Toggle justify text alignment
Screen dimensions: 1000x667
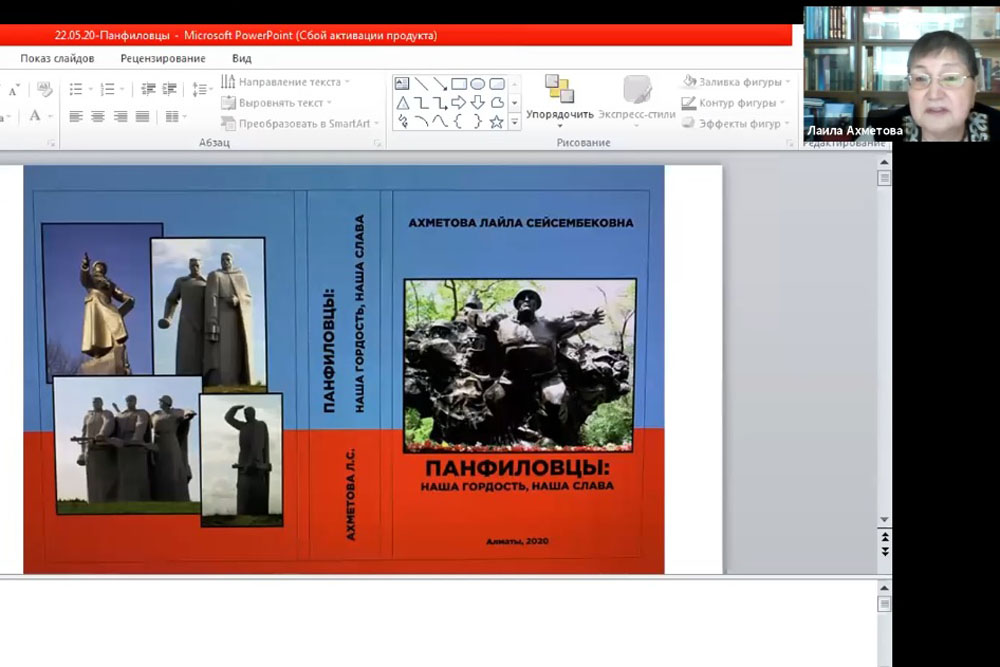(143, 117)
